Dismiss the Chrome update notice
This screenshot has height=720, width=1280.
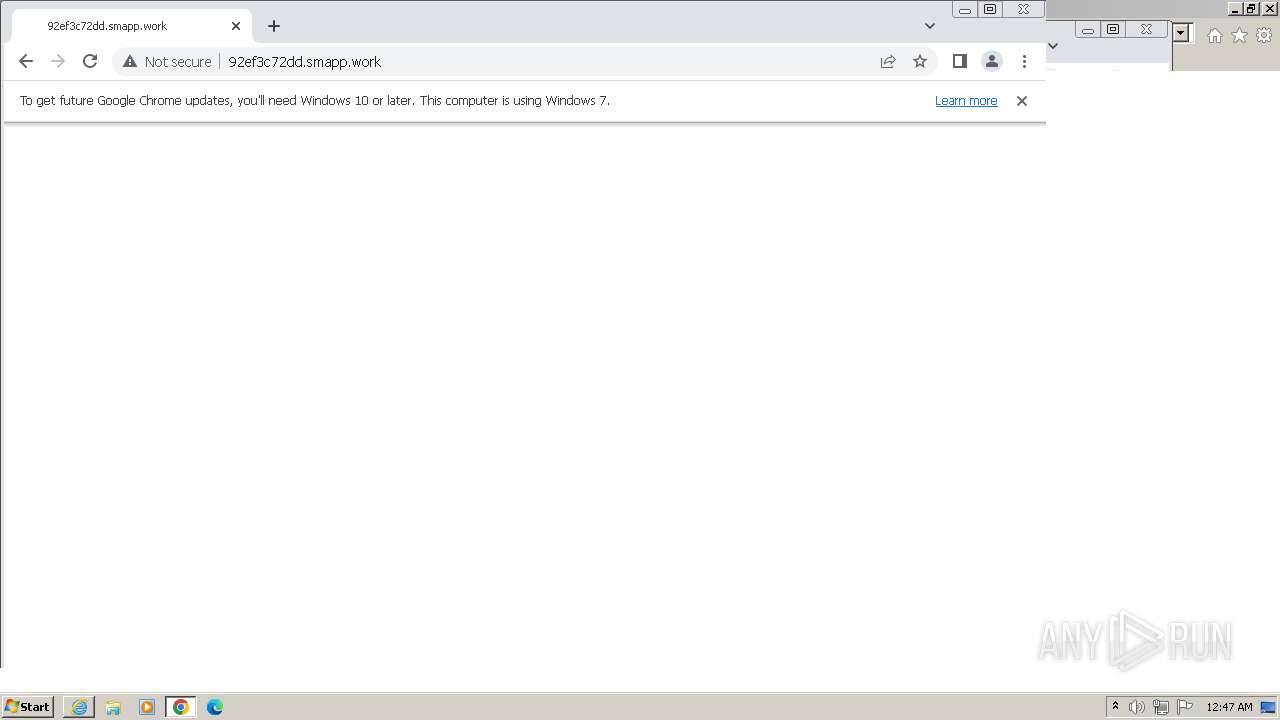[x=1022, y=101]
